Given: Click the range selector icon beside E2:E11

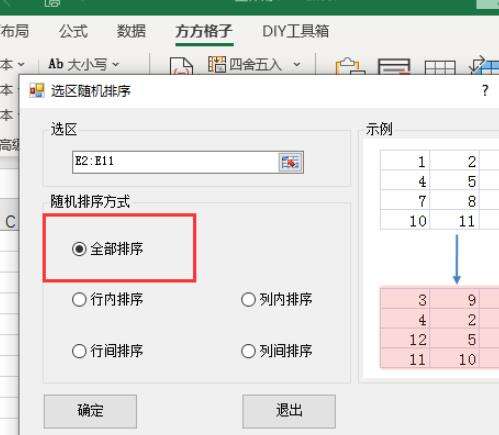Looking at the screenshot, I should [291, 162].
